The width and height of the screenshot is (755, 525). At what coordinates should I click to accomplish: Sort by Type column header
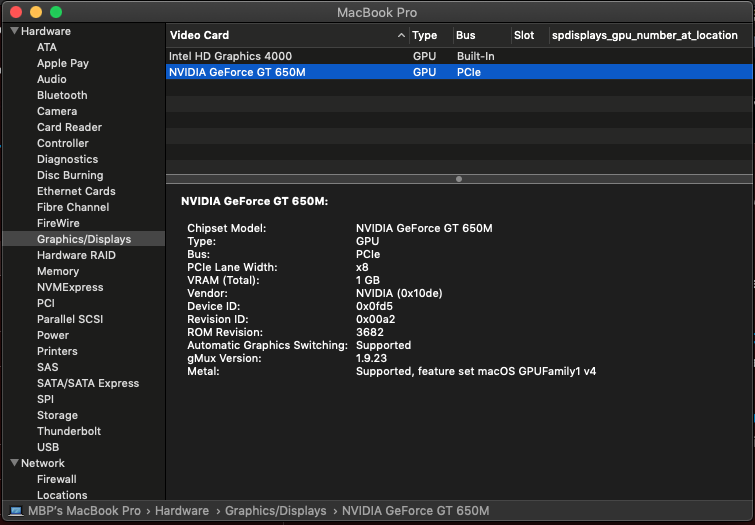point(424,35)
